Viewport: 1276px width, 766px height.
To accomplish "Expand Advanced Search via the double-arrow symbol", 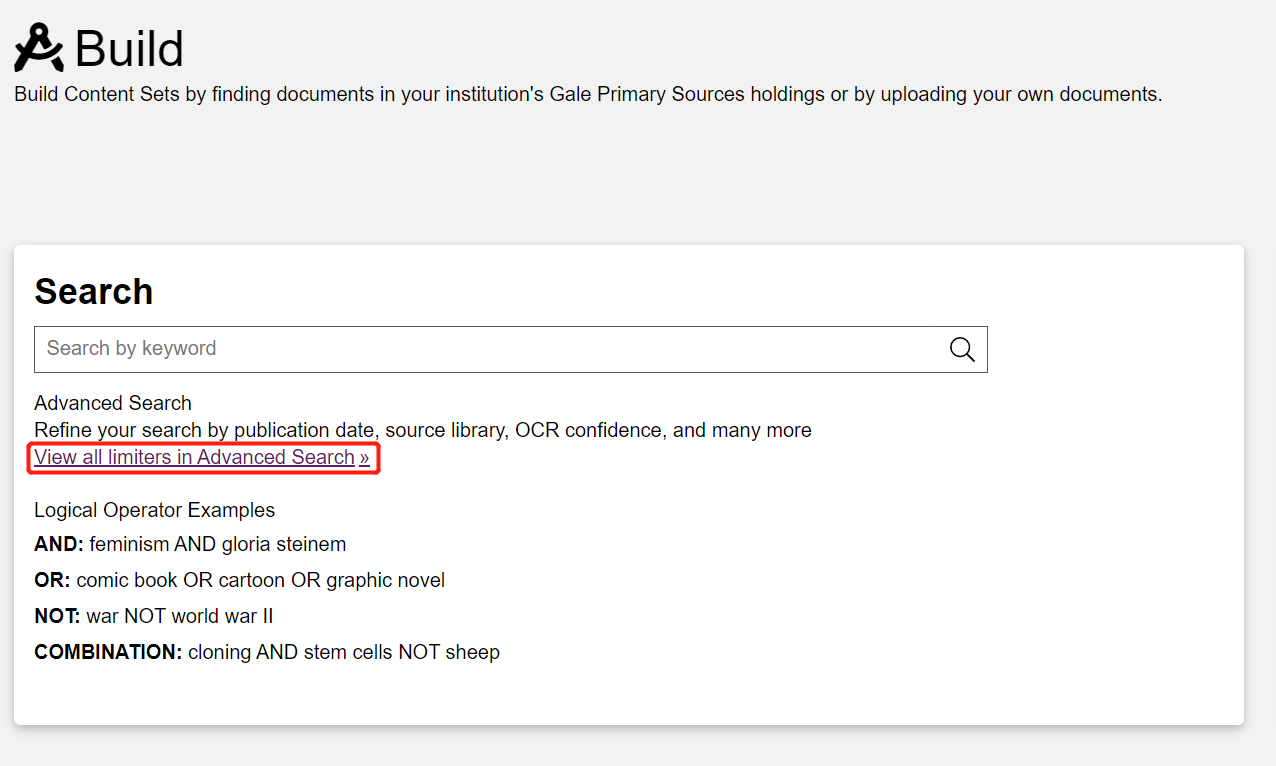I will click(364, 457).
